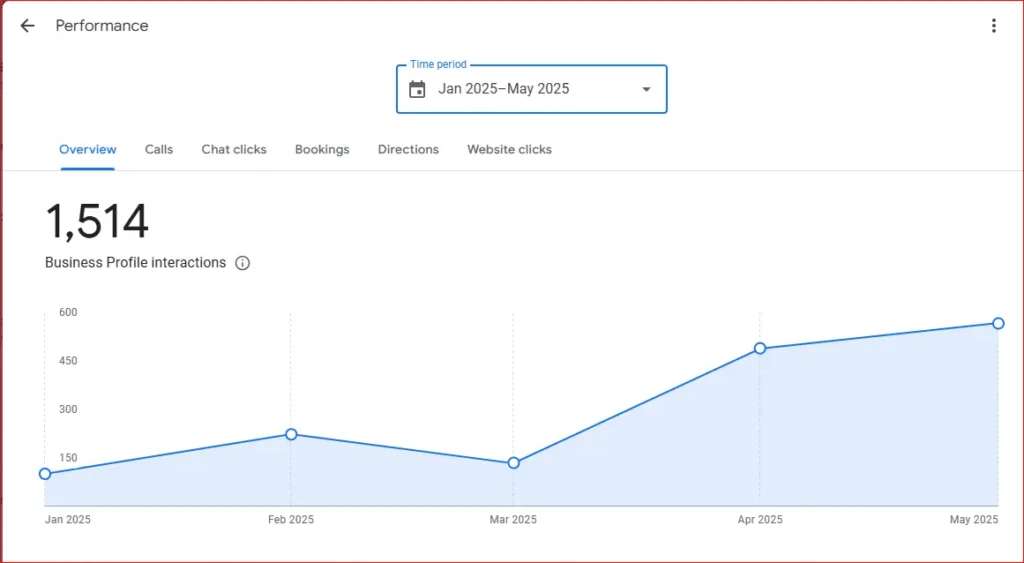1024x563 pixels.
Task: Open the three-dot more options menu
Action: [x=993, y=25]
